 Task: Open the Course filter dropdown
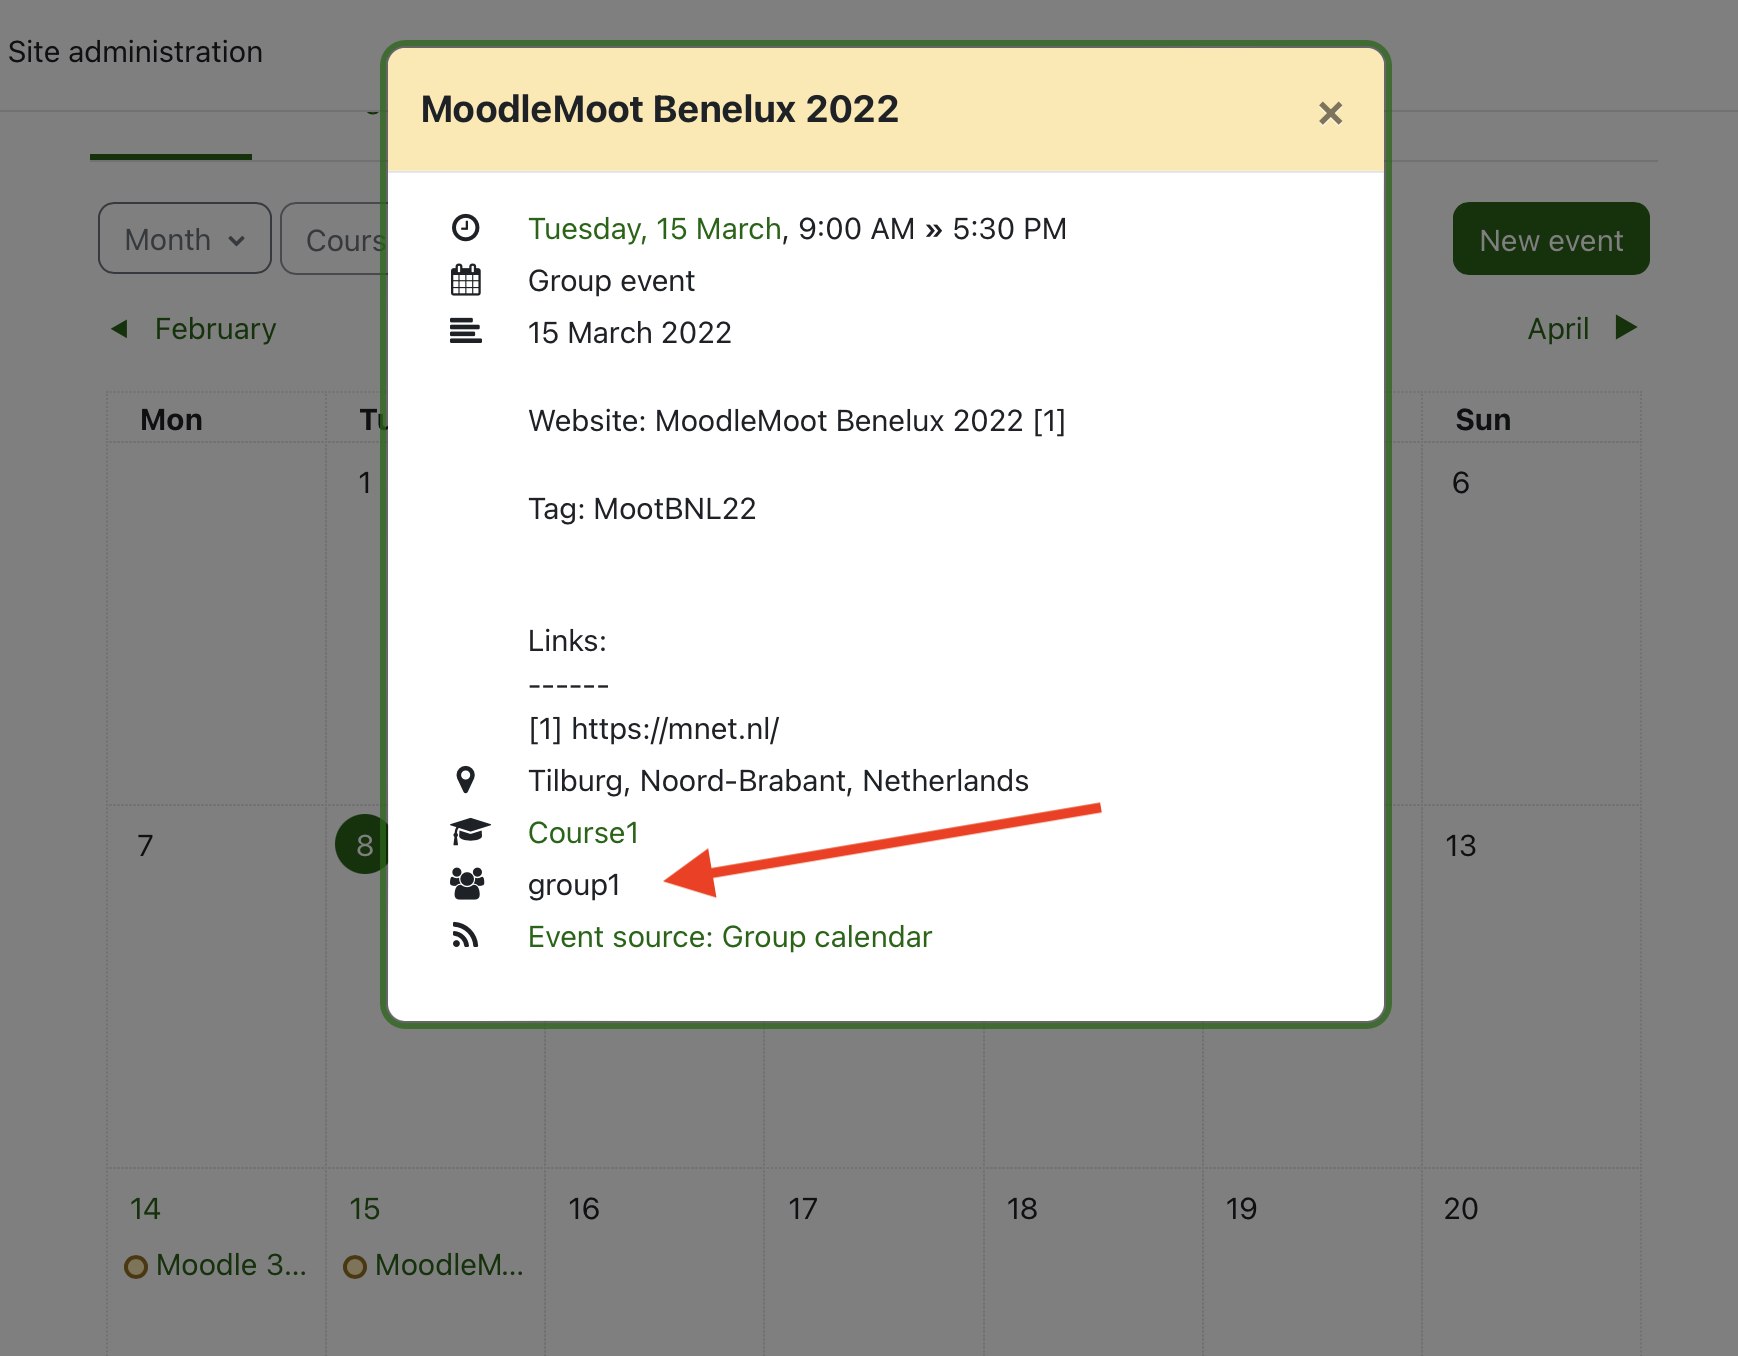[x=335, y=239]
